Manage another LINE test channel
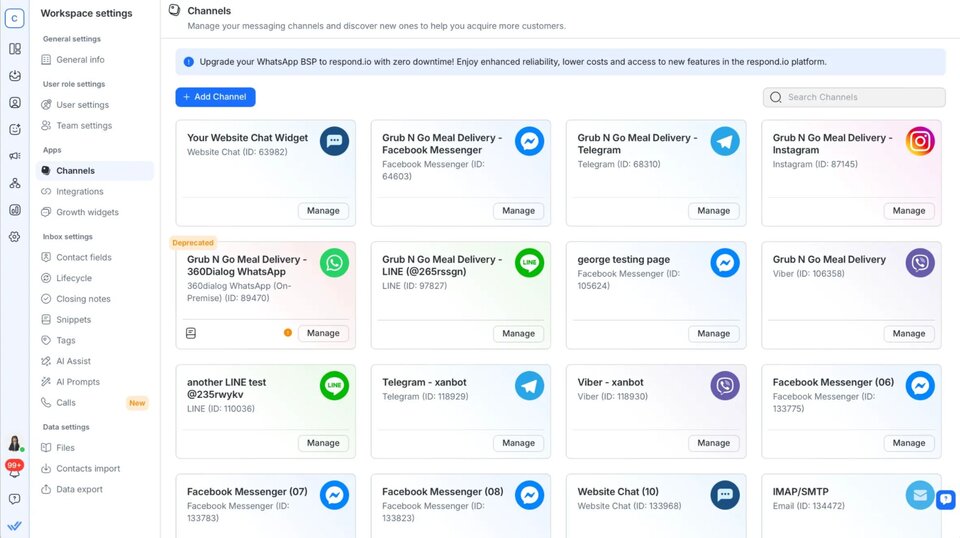This screenshot has height=538, width=960. [323, 443]
